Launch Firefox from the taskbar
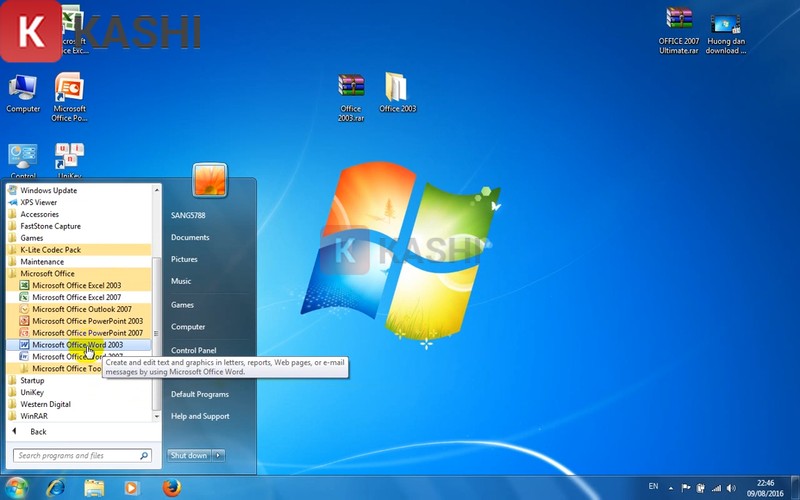The height and width of the screenshot is (500, 800). [172, 487]
